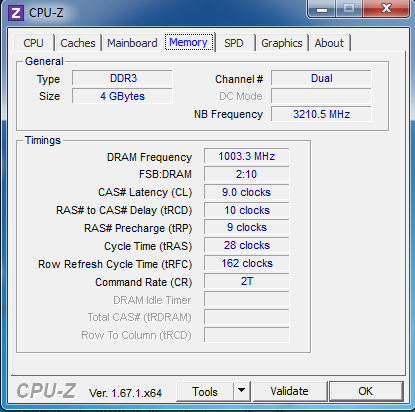Click the Type label in General
This screenshot has height=412, width=415.
tap(48, 79)
